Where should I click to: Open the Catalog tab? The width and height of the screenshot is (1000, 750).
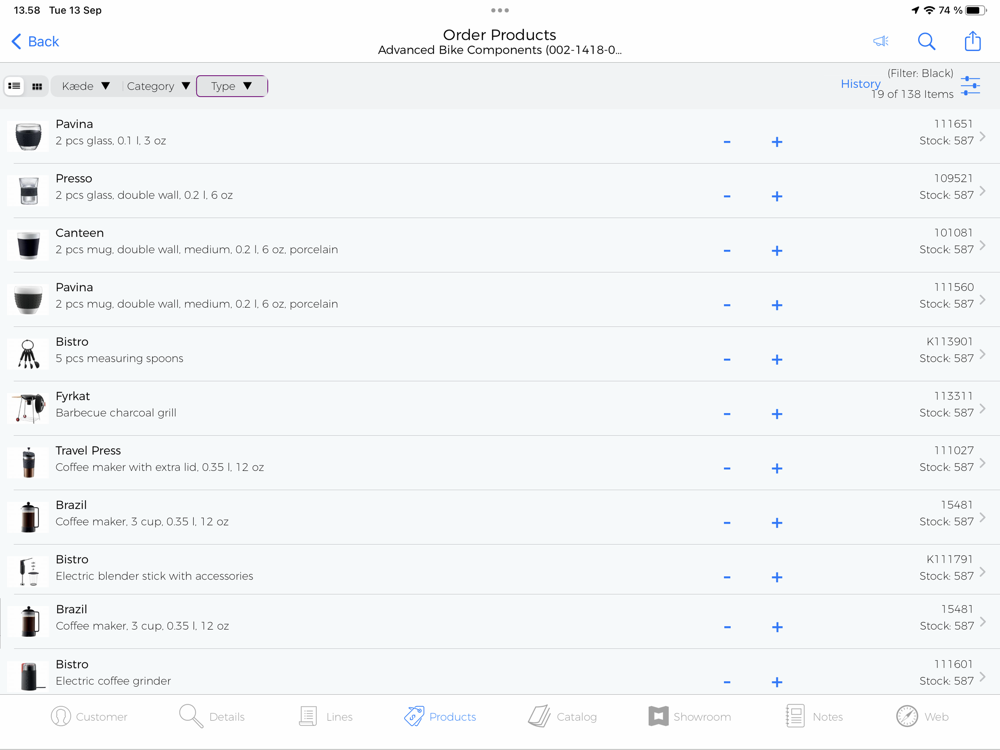click(562, 716)
